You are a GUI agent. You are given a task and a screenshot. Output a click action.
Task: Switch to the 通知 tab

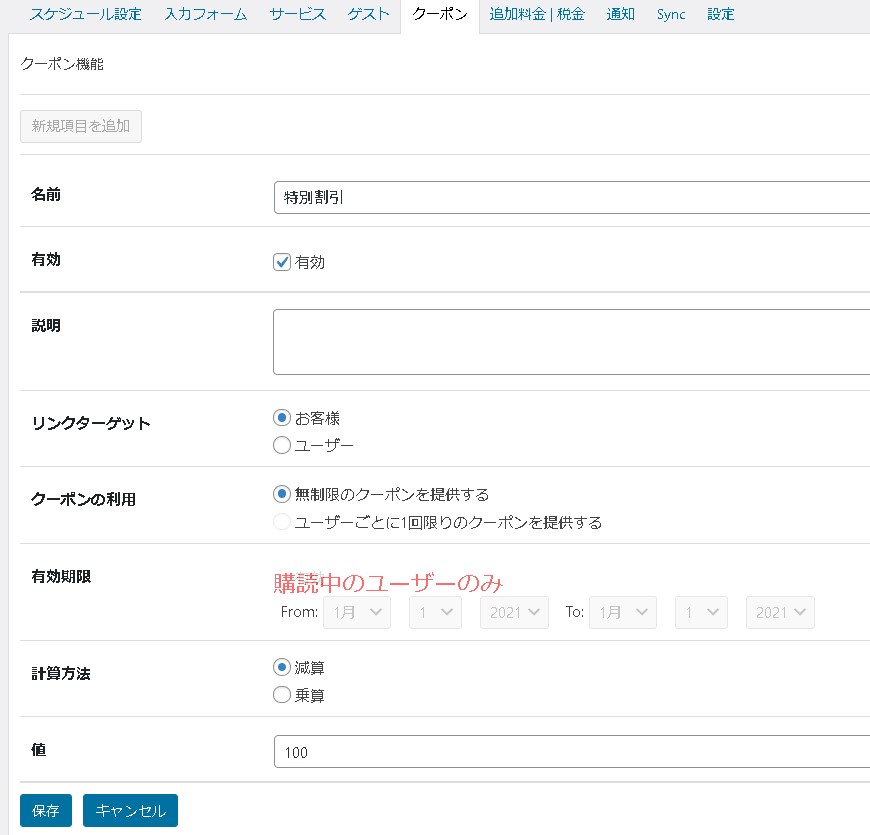tap(620, 15)
